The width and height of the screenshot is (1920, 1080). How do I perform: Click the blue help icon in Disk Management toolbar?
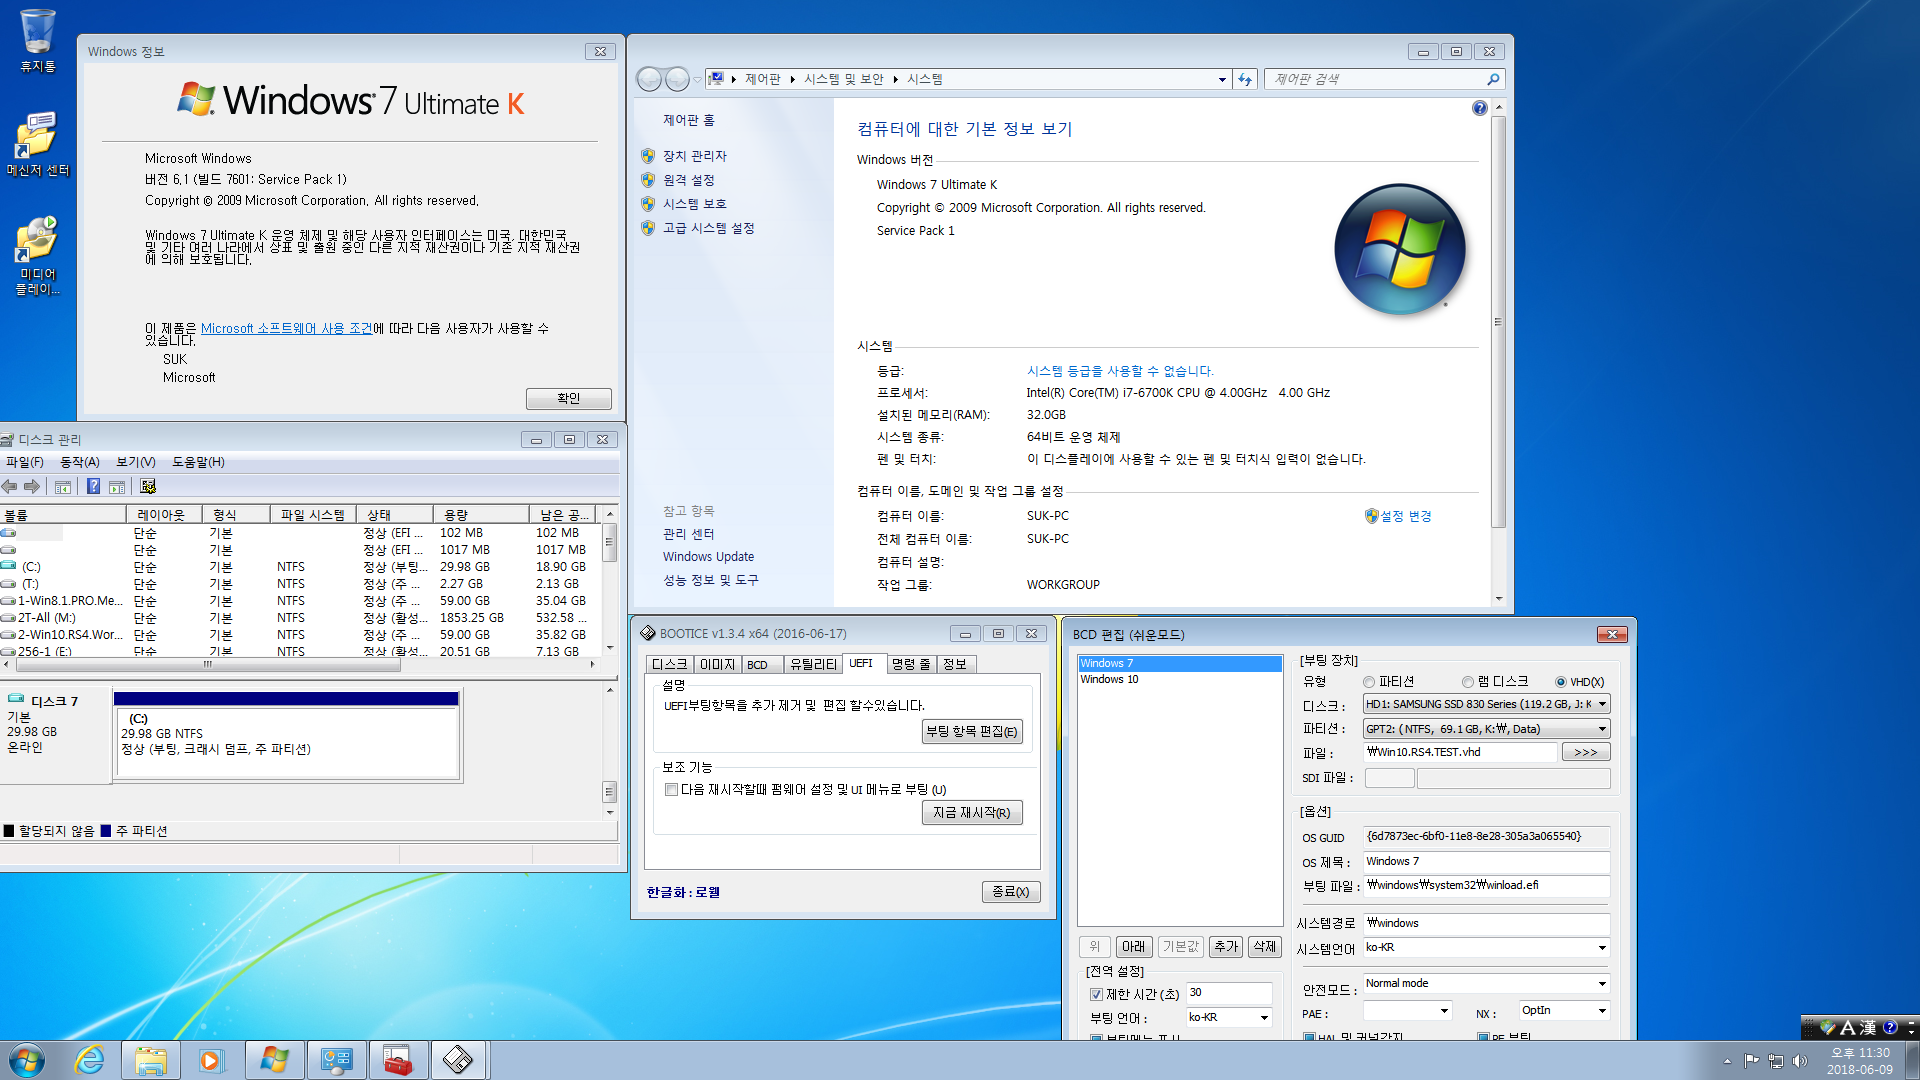(x=93, y=487)
